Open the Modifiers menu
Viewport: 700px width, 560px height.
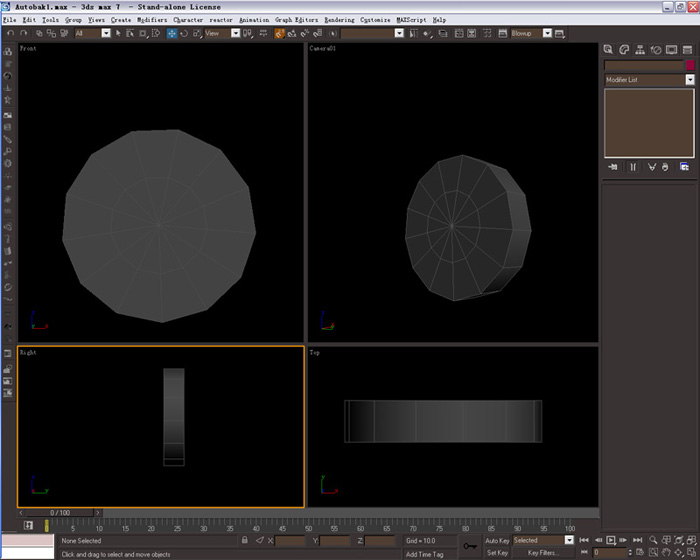coord(152,20)
